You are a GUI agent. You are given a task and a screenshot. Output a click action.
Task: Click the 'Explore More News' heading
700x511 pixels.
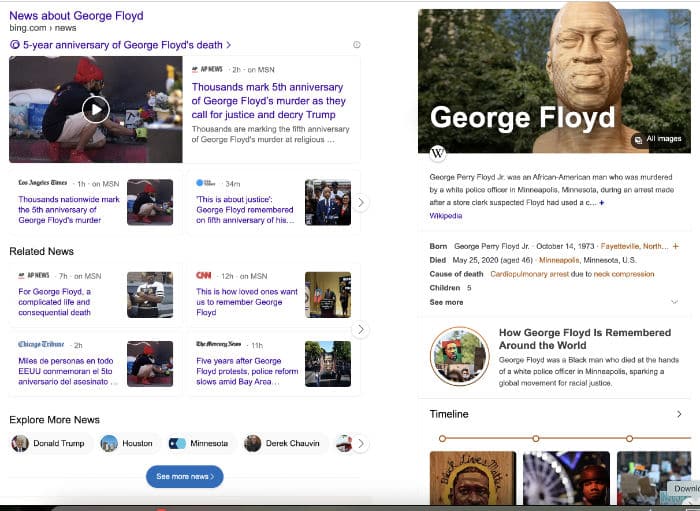[x=54, y=420]
